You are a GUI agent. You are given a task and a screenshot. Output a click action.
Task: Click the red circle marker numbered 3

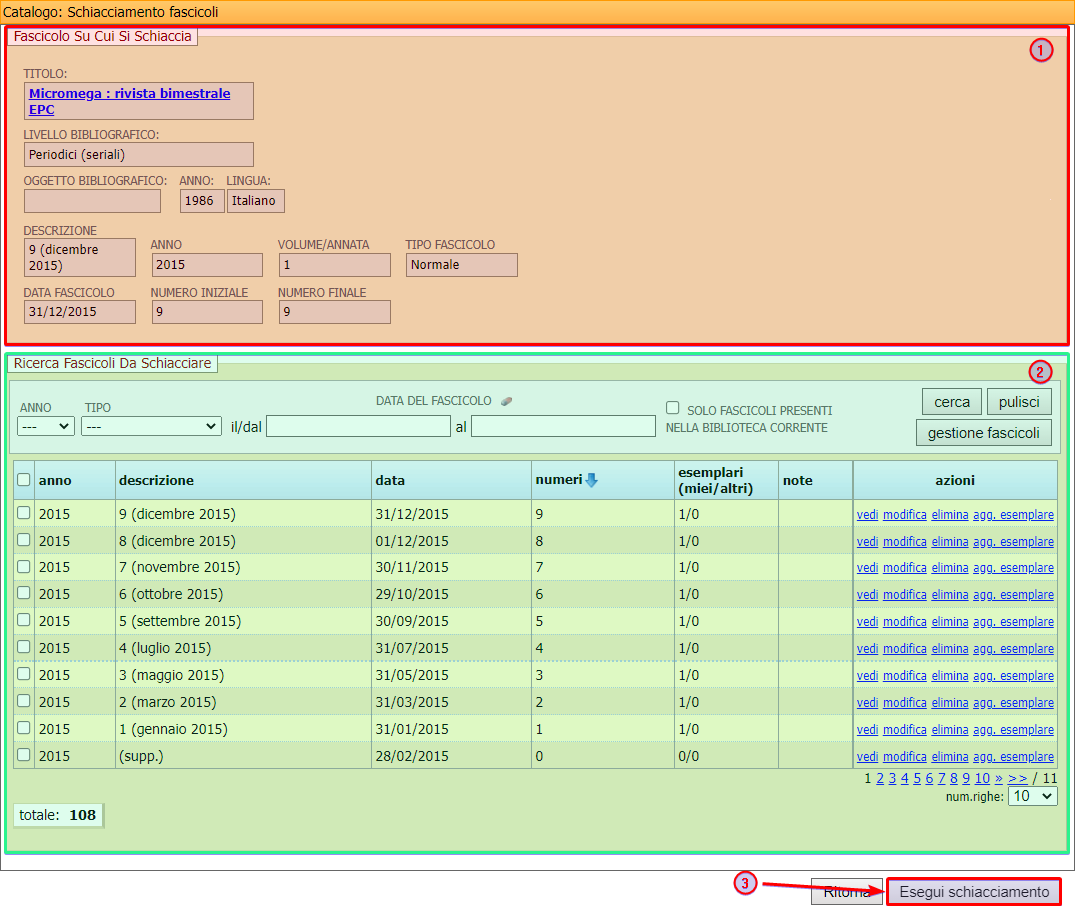coord(745,883)
